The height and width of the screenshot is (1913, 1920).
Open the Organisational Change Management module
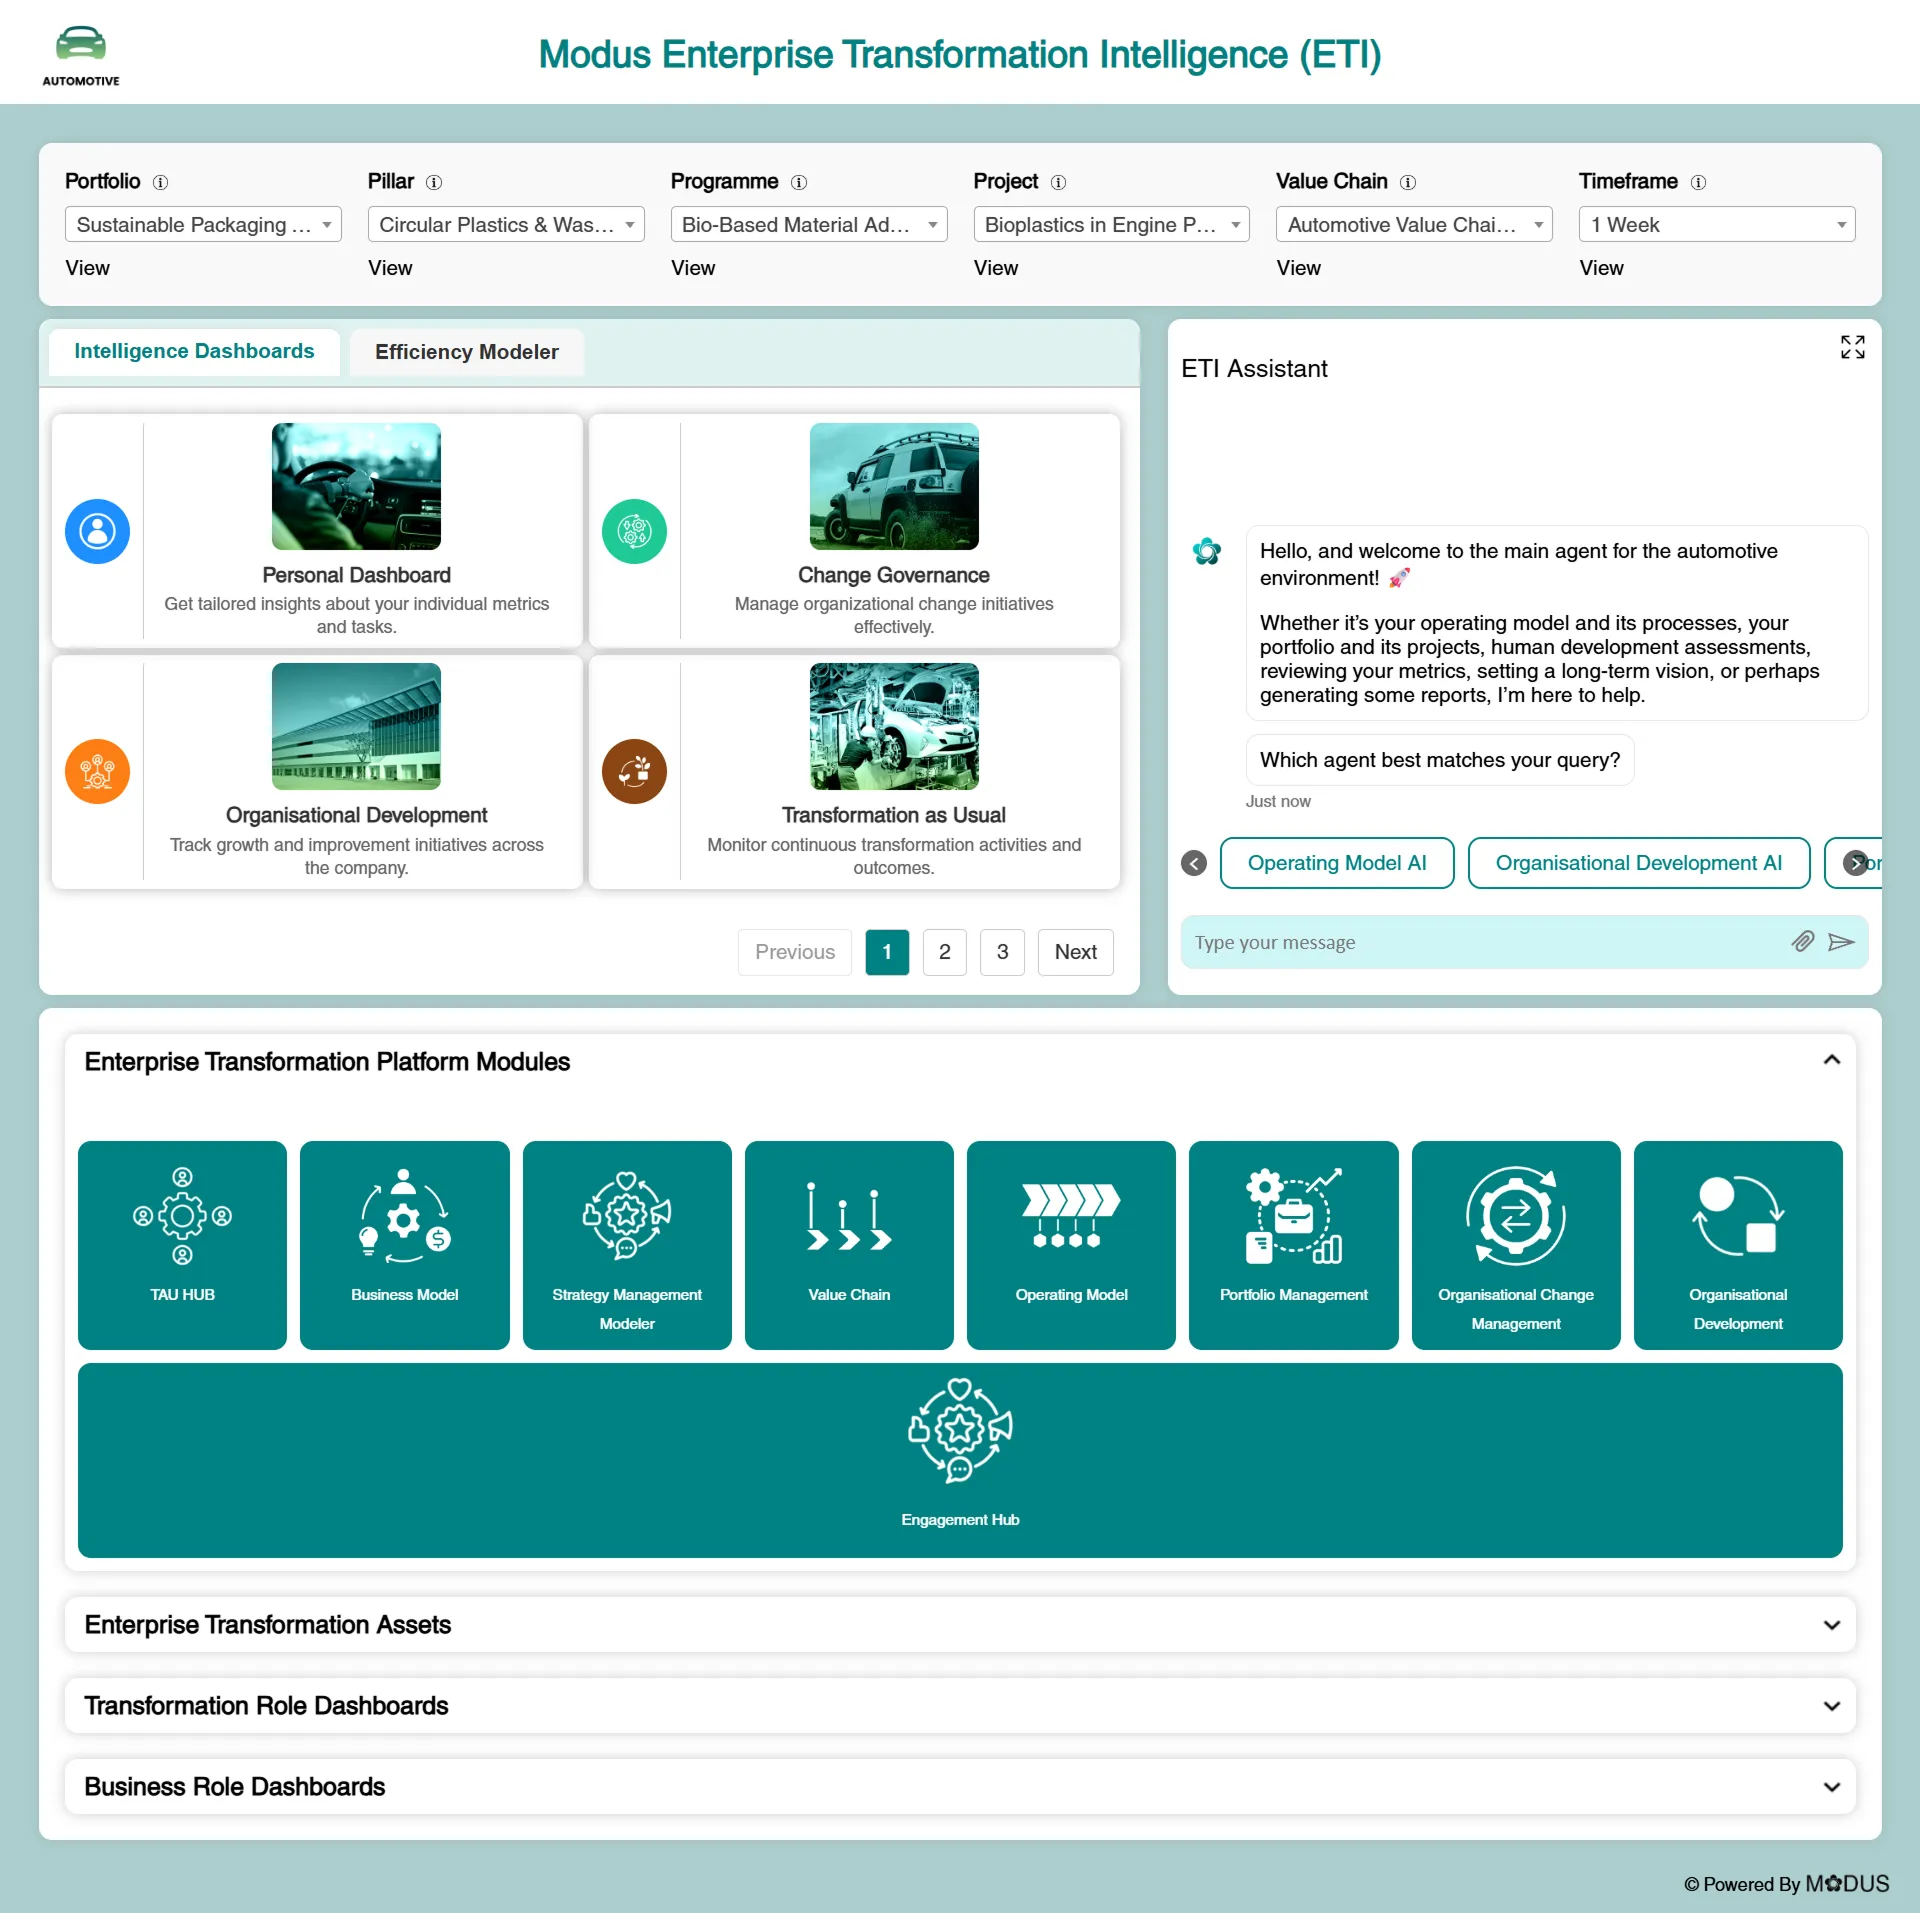tap(1516, 1245)
